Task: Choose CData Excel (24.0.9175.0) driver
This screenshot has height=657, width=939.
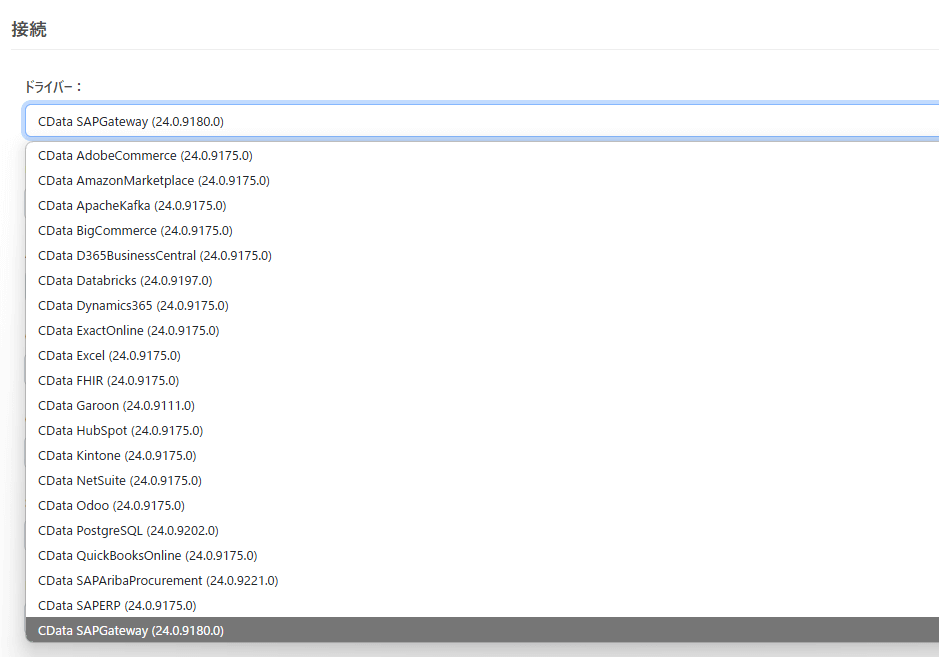Action: click(482, 356)
